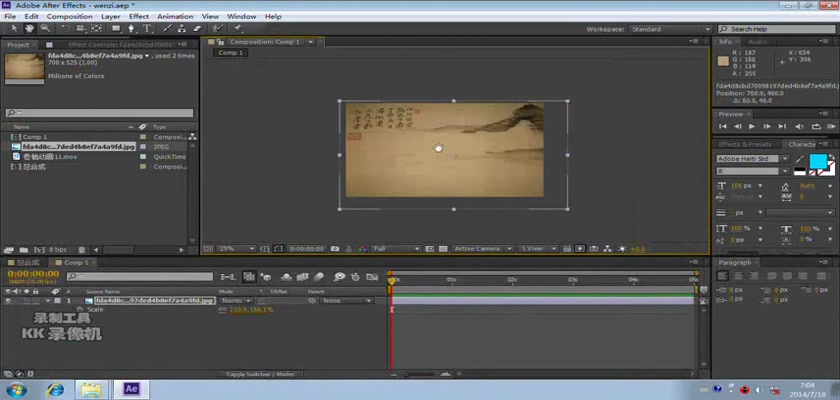Click eyedropper in Character panel
Image resolution: width=840 pixels, height=400 pixels.
800,159
